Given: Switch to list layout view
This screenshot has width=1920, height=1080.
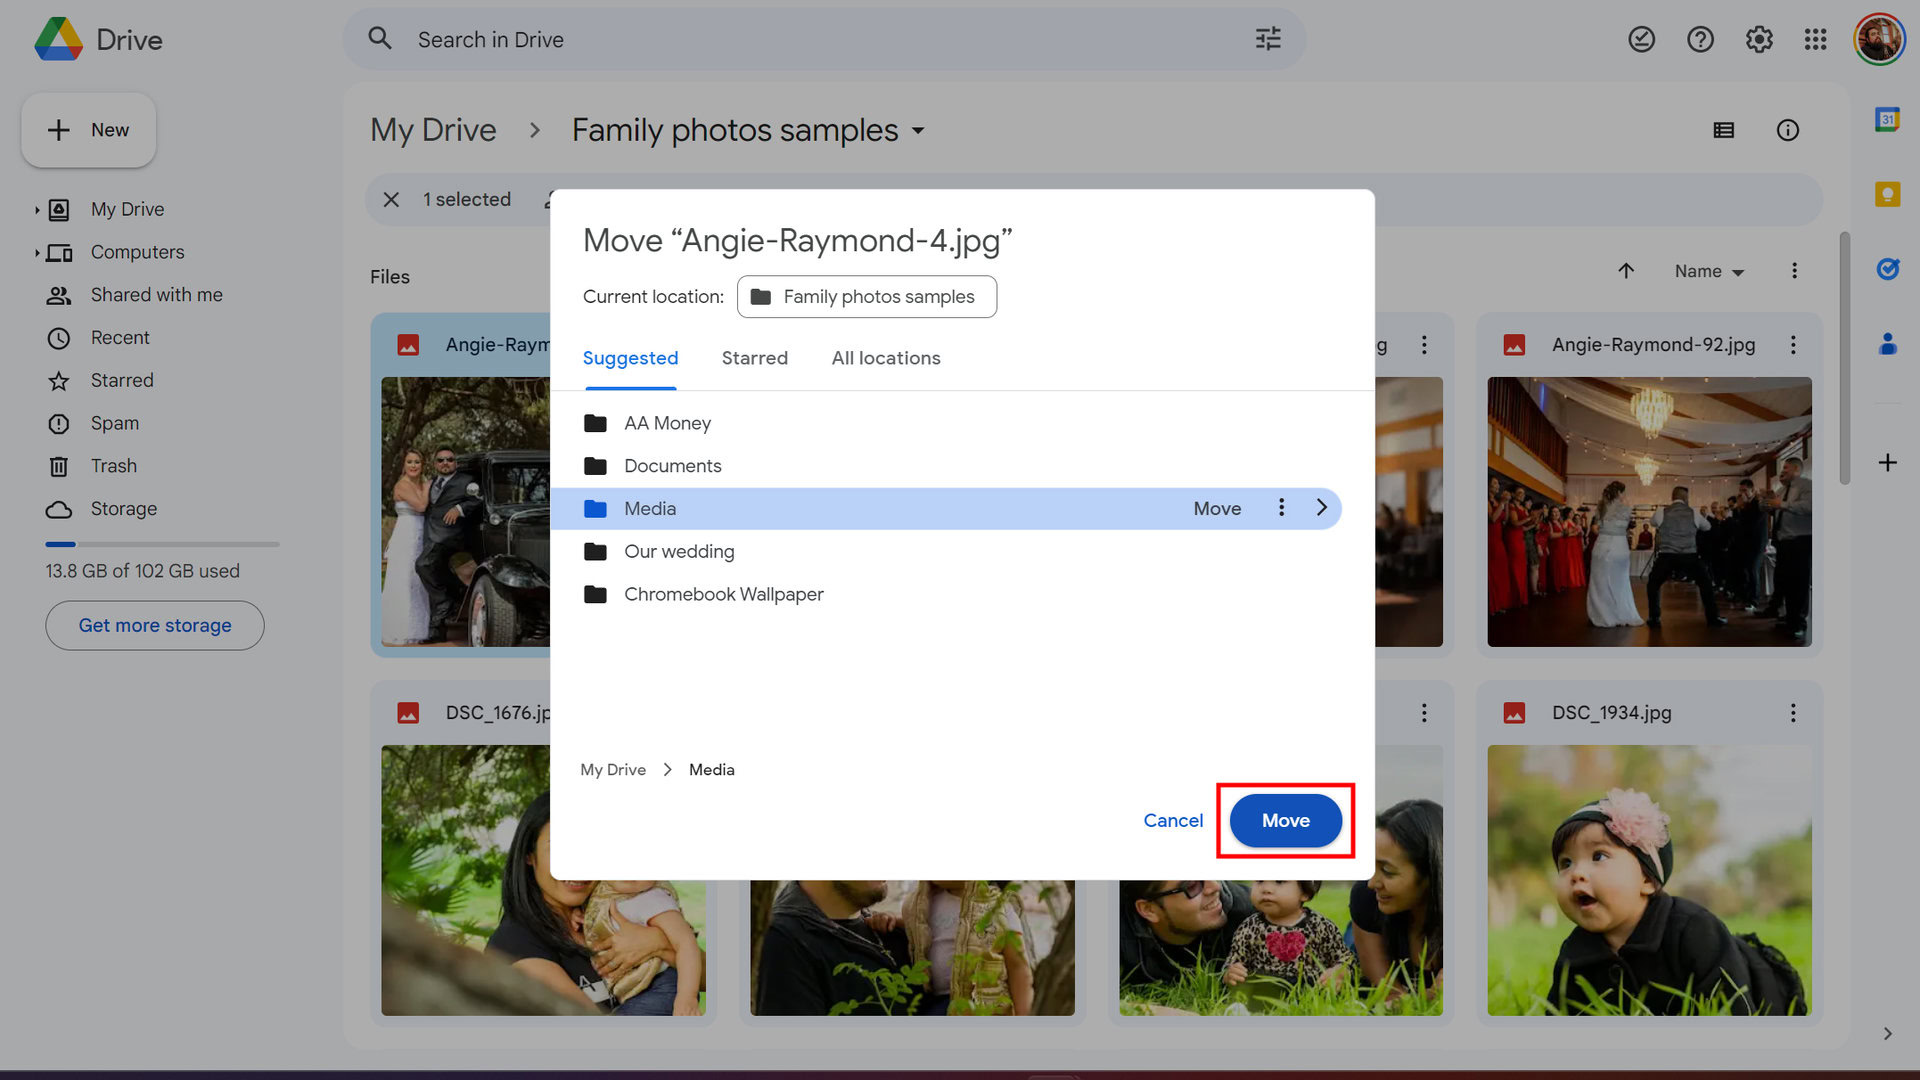Looking at the screenshot, I should click(x=1723, y=130).
